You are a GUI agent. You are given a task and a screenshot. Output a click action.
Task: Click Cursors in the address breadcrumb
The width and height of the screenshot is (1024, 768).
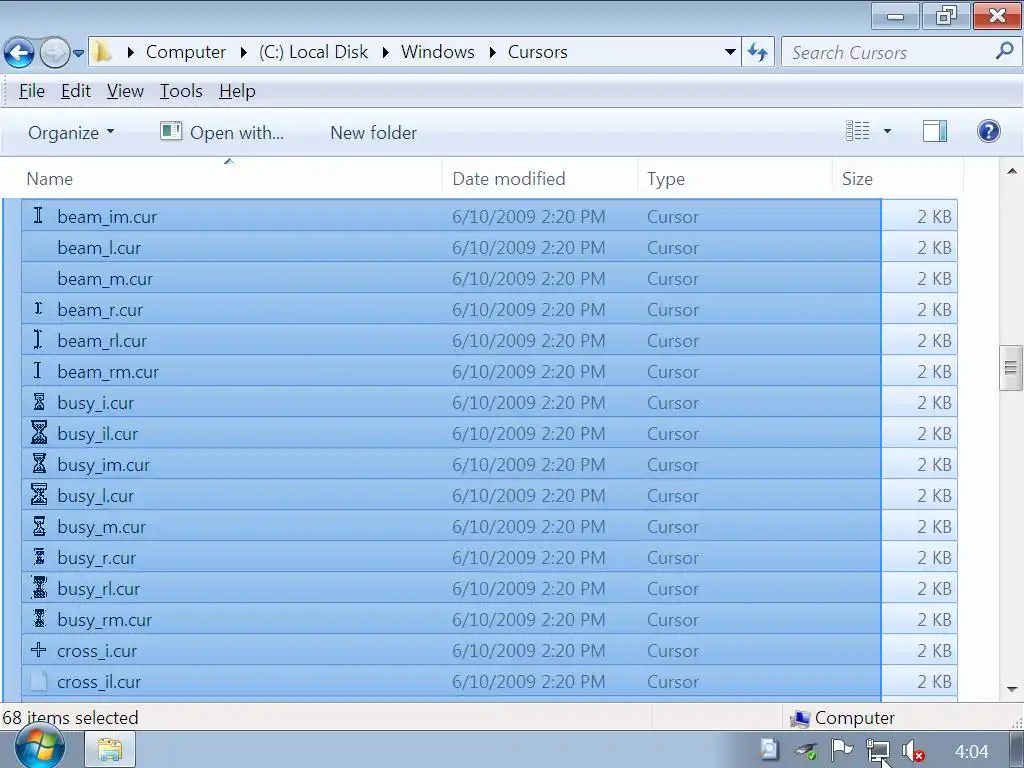537,52
